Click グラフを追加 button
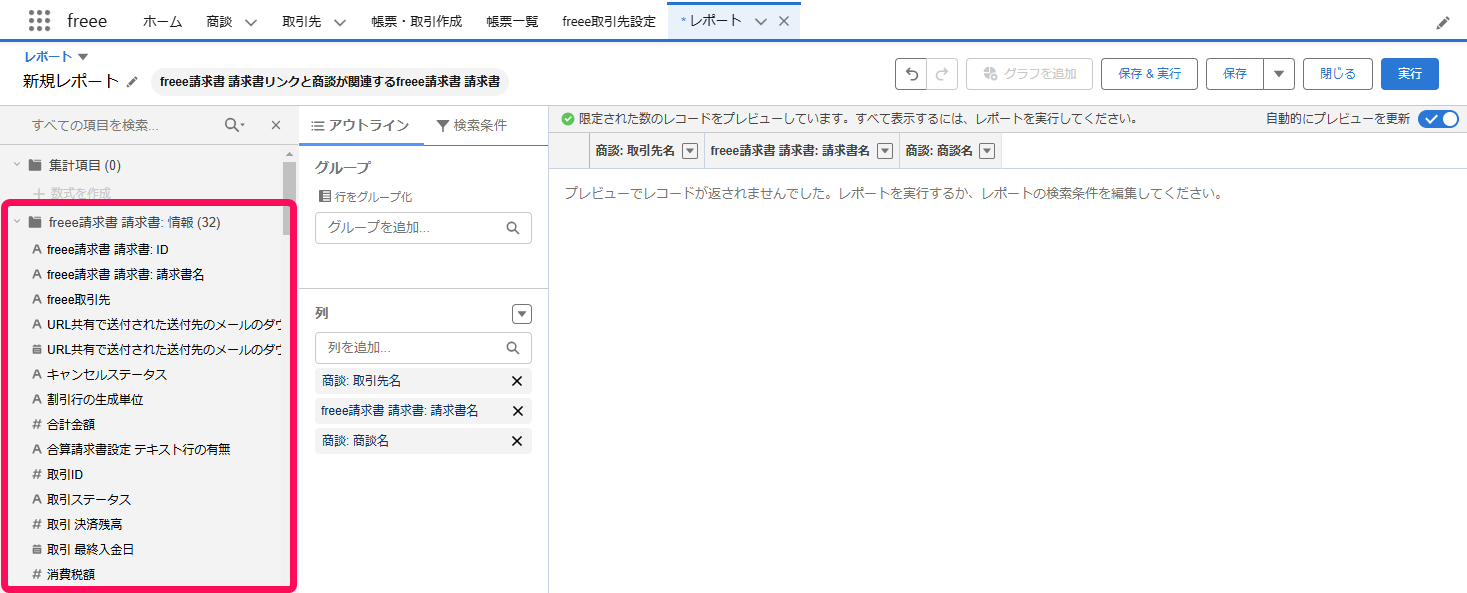 [x=1029, y=74]
